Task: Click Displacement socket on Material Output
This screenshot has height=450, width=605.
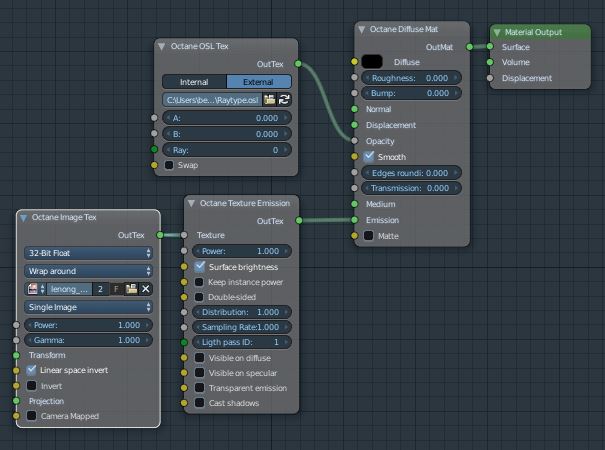Action: tap(490, 78)
